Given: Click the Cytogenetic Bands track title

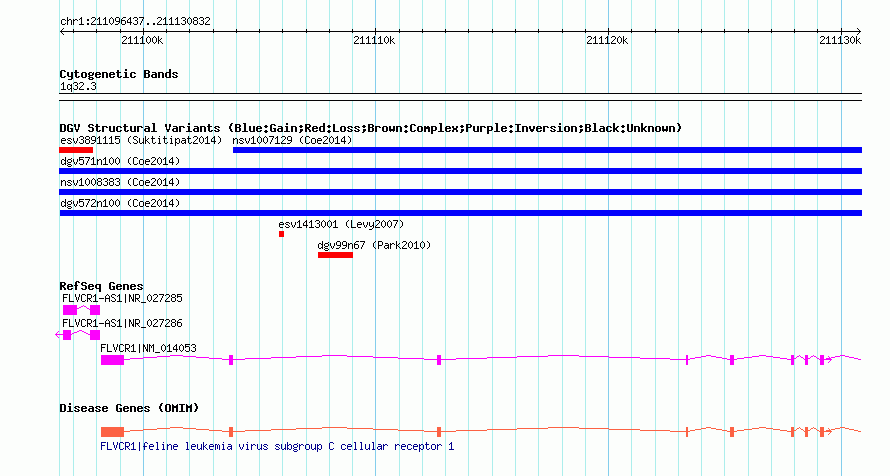Looking at the screenshot, I should point(119,74).
